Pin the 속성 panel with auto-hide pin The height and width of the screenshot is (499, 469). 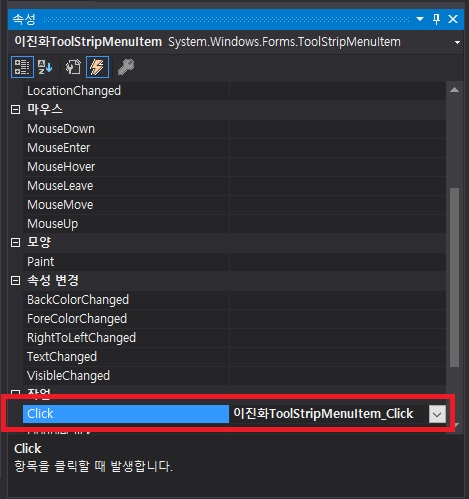(x=436, y=19)
